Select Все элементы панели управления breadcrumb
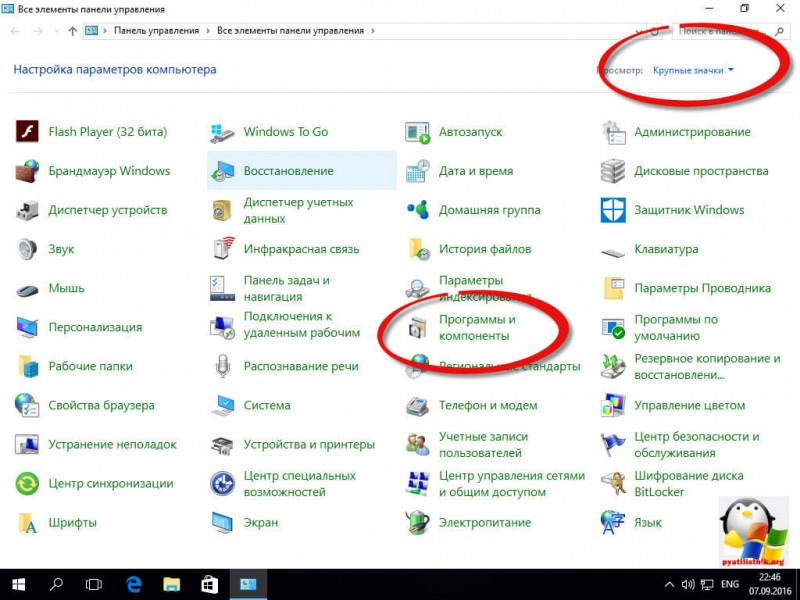The width and height of the screenshot is (800, 600). coord(290,31)
